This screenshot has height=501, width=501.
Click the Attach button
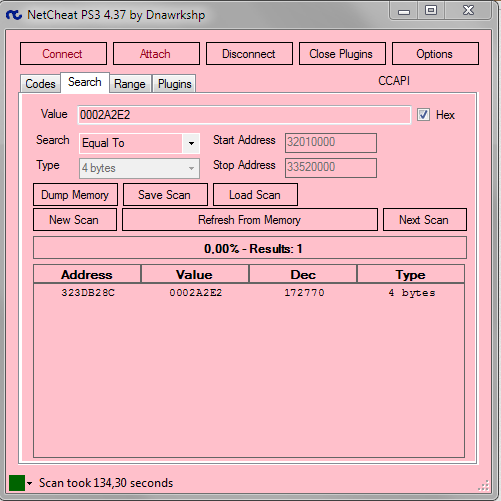tap(156, 54)
